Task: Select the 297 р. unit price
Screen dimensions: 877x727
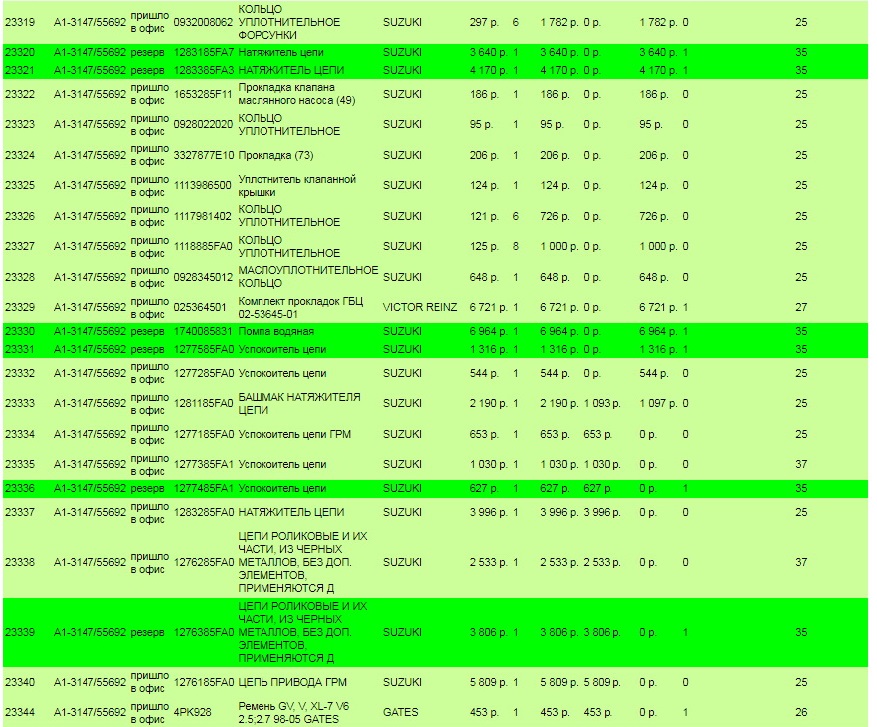Action: (486, 22)
